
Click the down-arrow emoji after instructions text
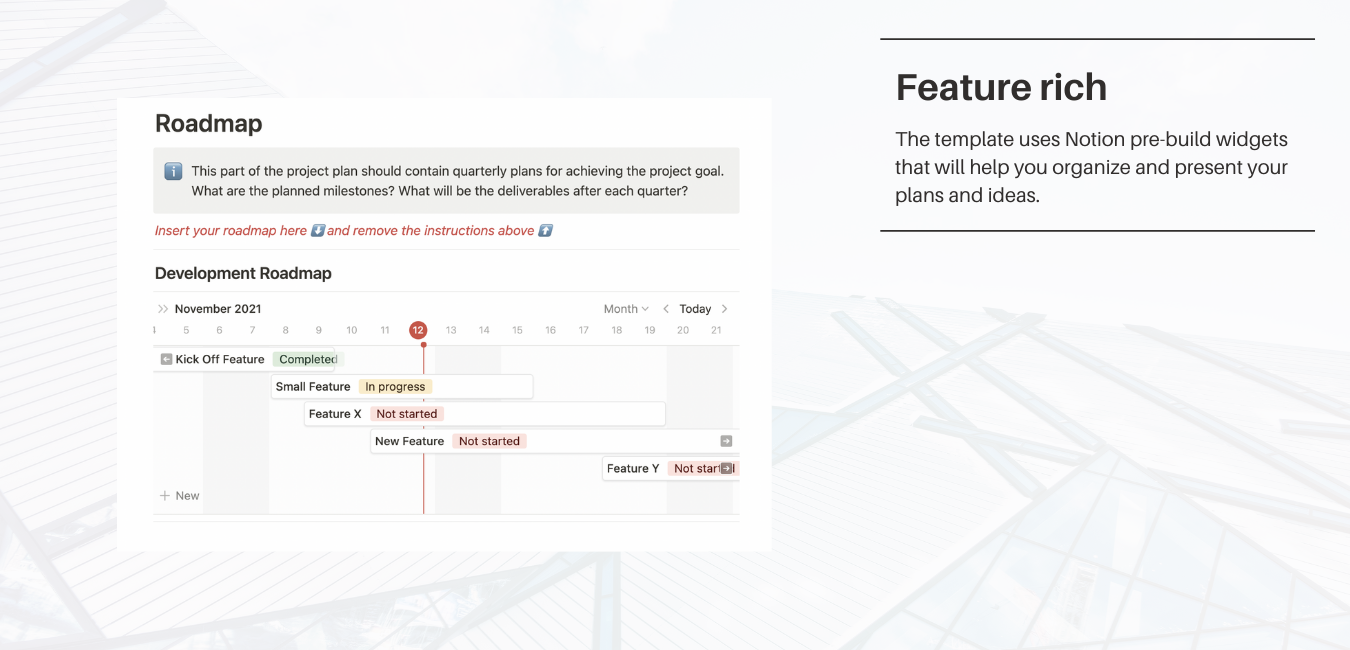[x=545, y=230]
